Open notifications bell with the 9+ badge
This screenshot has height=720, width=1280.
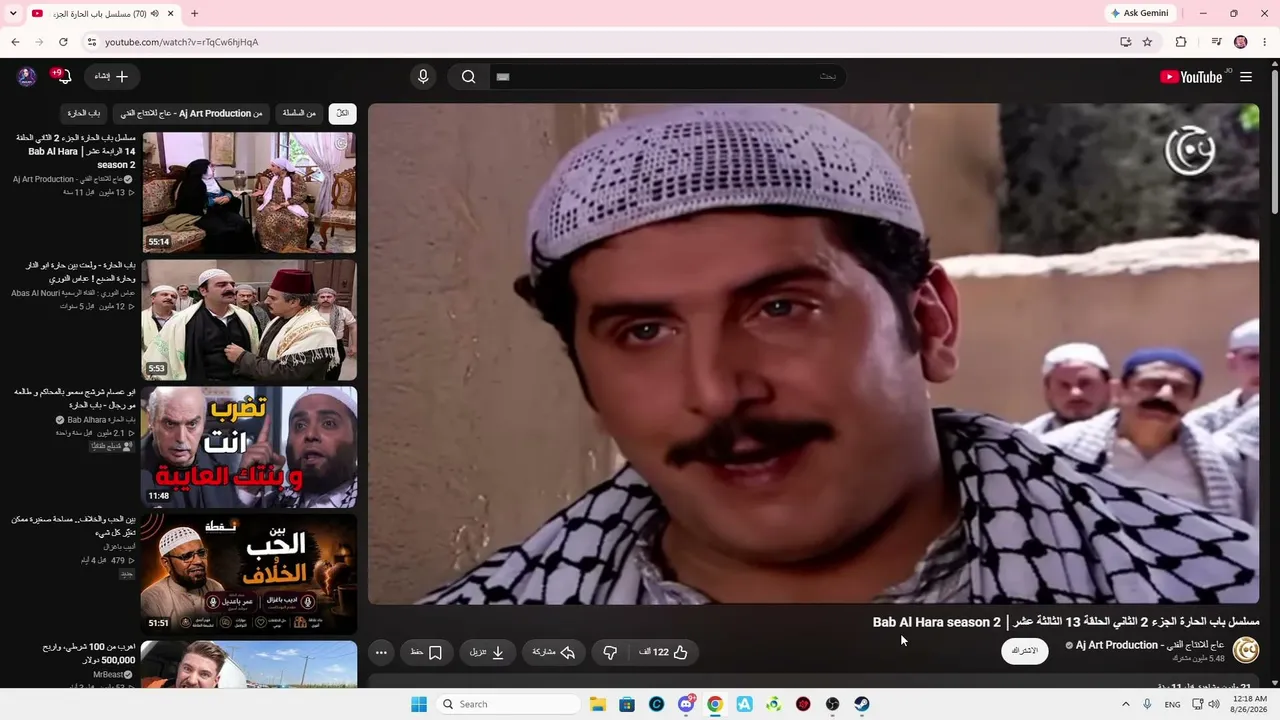tap(62, 77)
